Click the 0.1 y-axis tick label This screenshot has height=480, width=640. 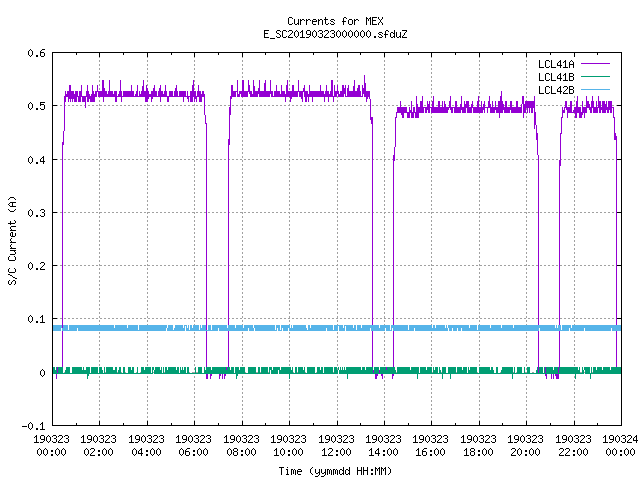coord(36,319)
